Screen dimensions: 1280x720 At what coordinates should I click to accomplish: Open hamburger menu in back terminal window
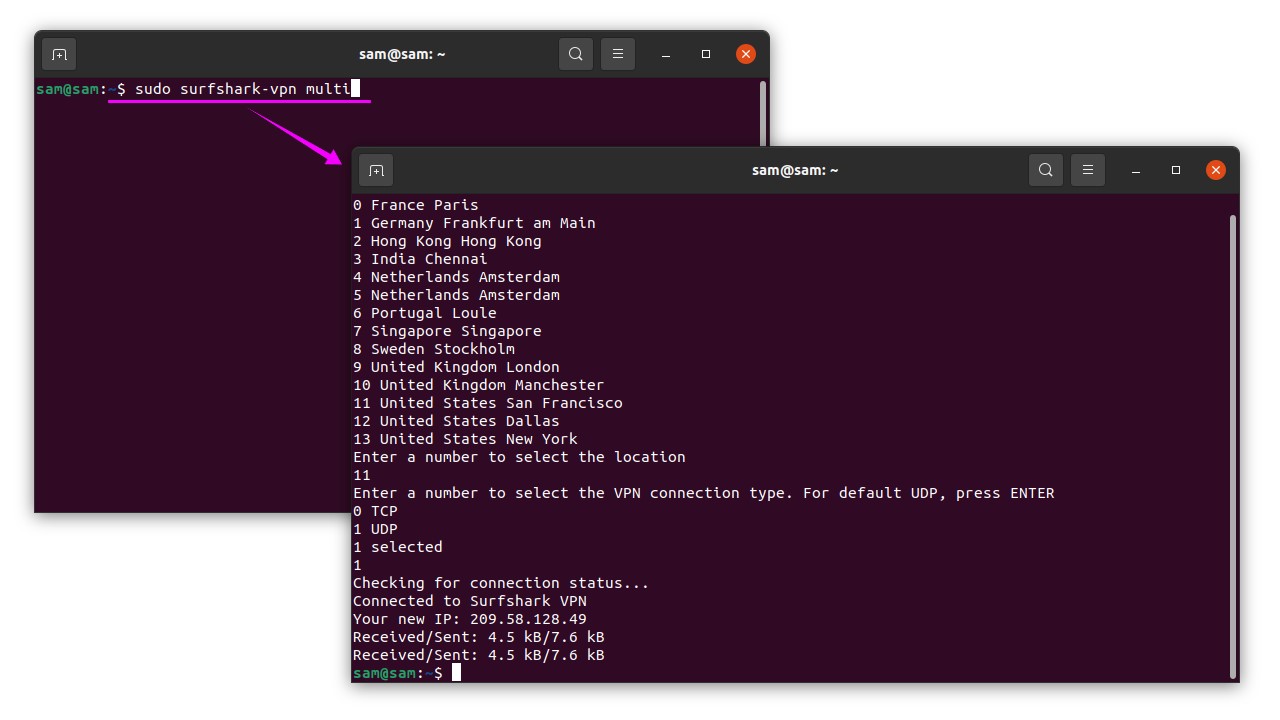coord(618,54)
